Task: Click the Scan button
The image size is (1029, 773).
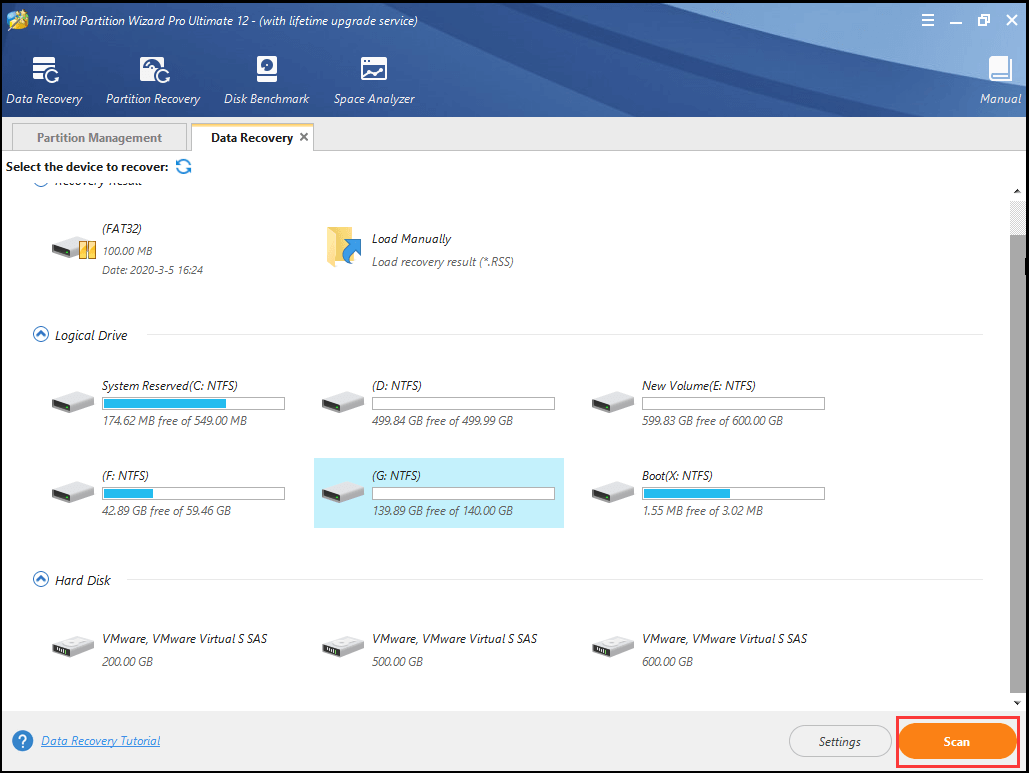Action: click(x=956, y=741)
